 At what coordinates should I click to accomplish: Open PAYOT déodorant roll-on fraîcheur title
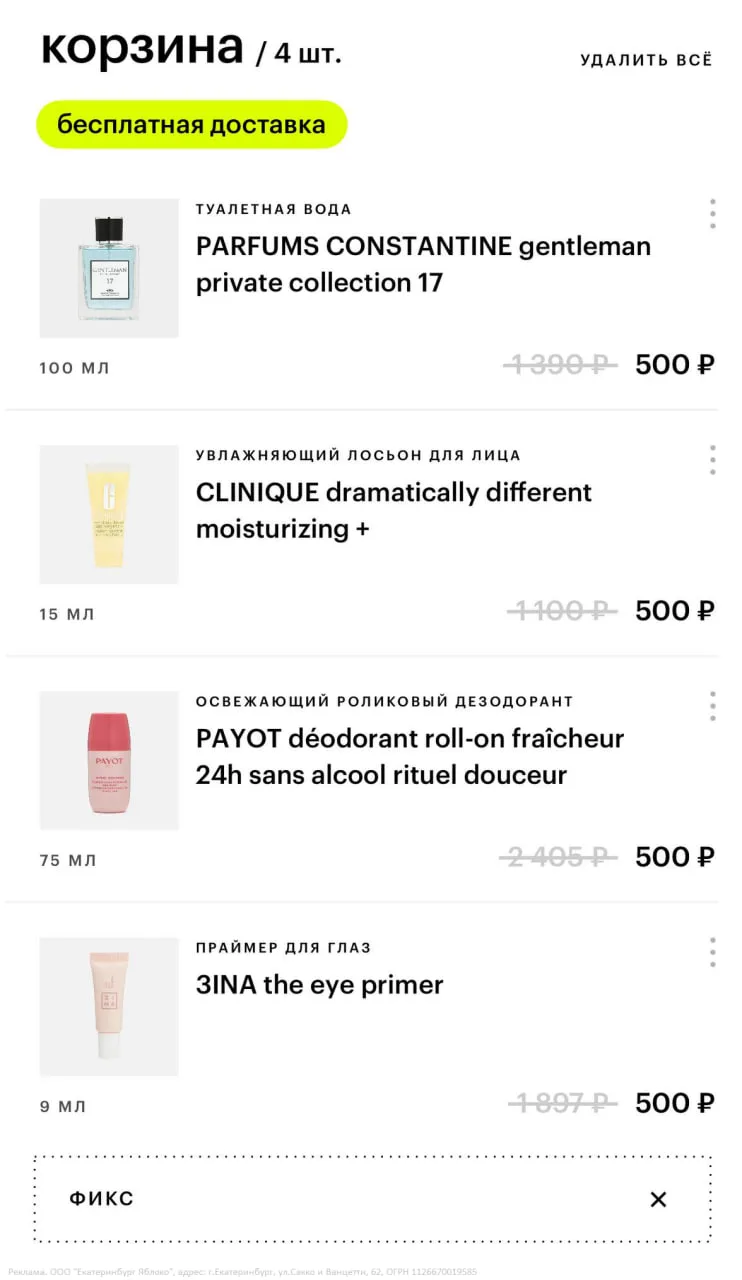pyautogui.click(x=410, y=756)
